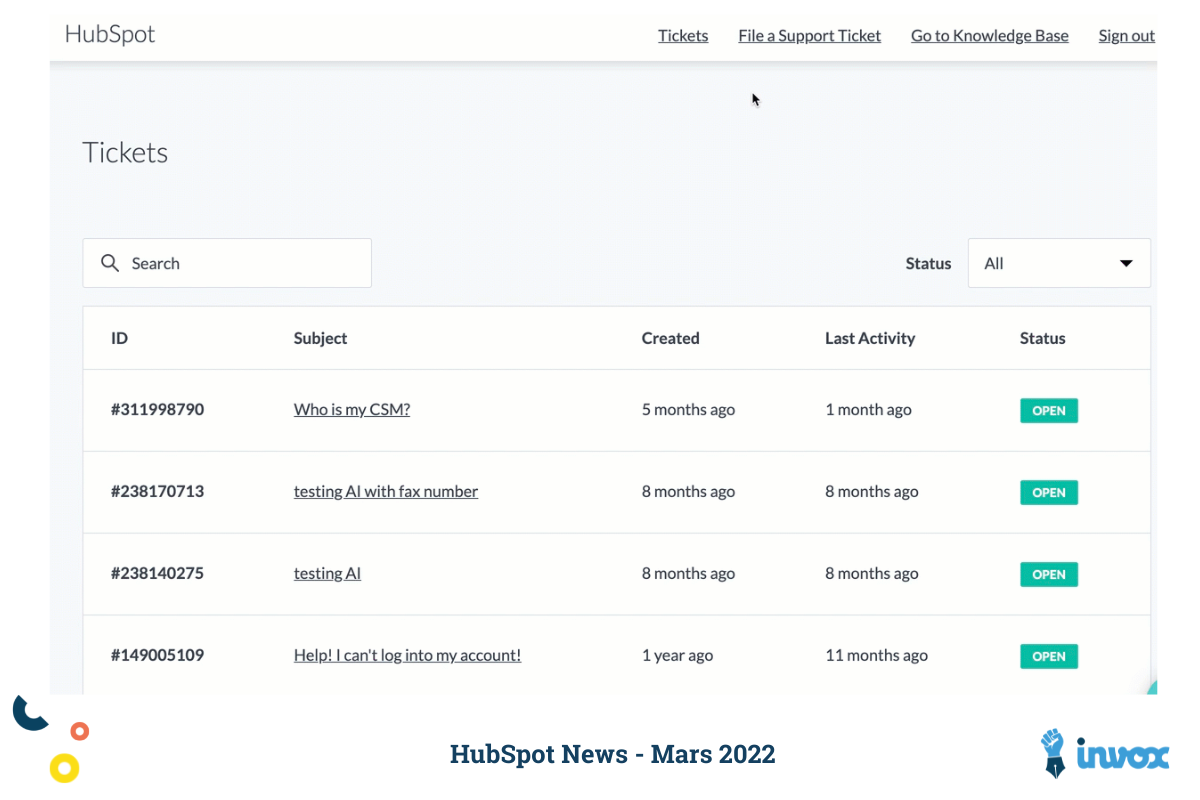Viewport: 1200px width, 800px height.
Task: Click OPEN badge for #238170713
Action: click(1049, 493)
